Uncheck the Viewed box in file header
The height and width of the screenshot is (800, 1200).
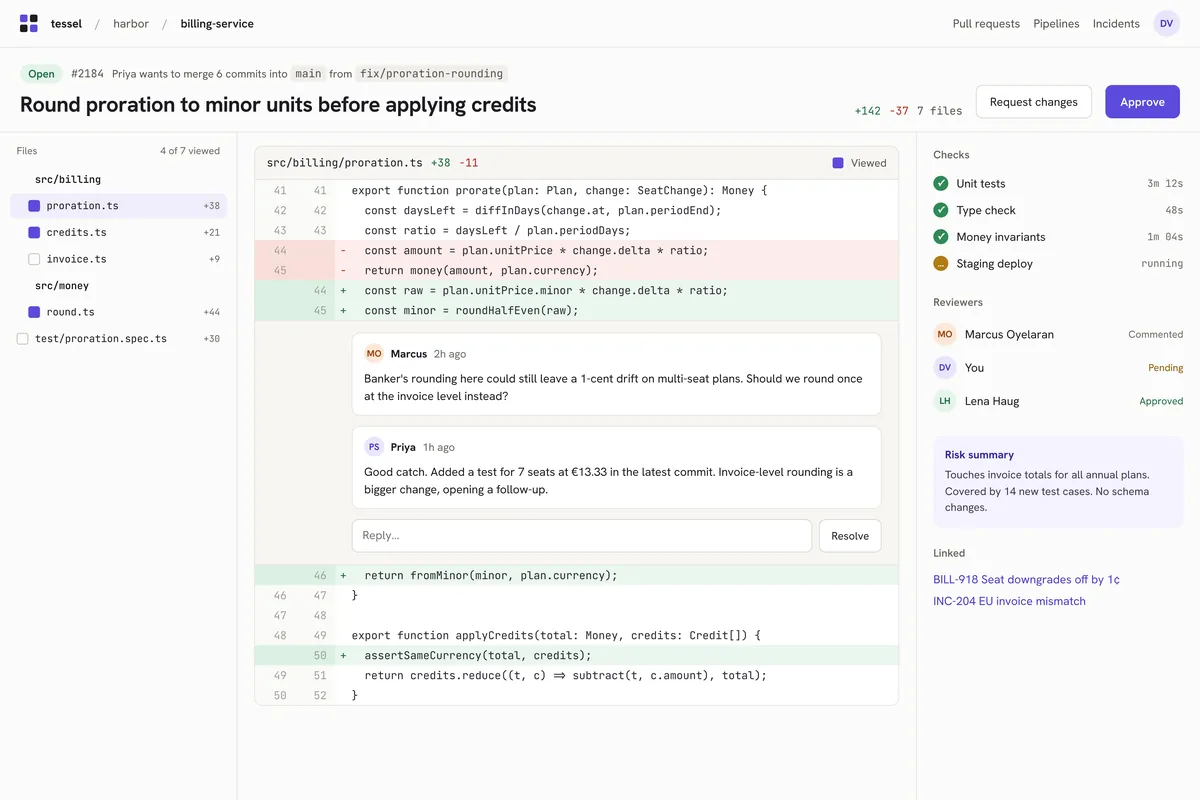click(x=838, y=163)
